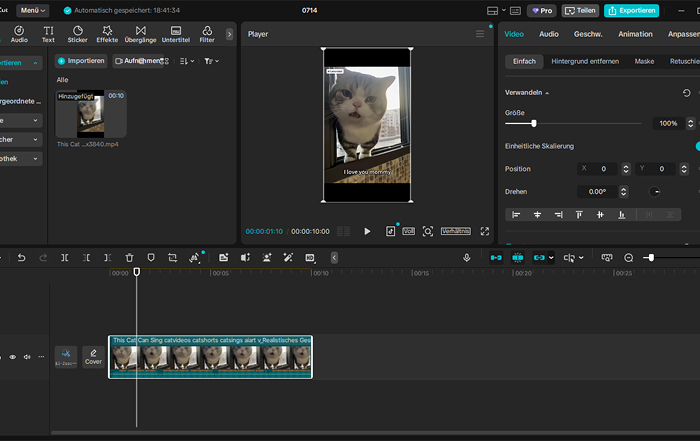Start voiceover recording with microphone

pos(467,258)
